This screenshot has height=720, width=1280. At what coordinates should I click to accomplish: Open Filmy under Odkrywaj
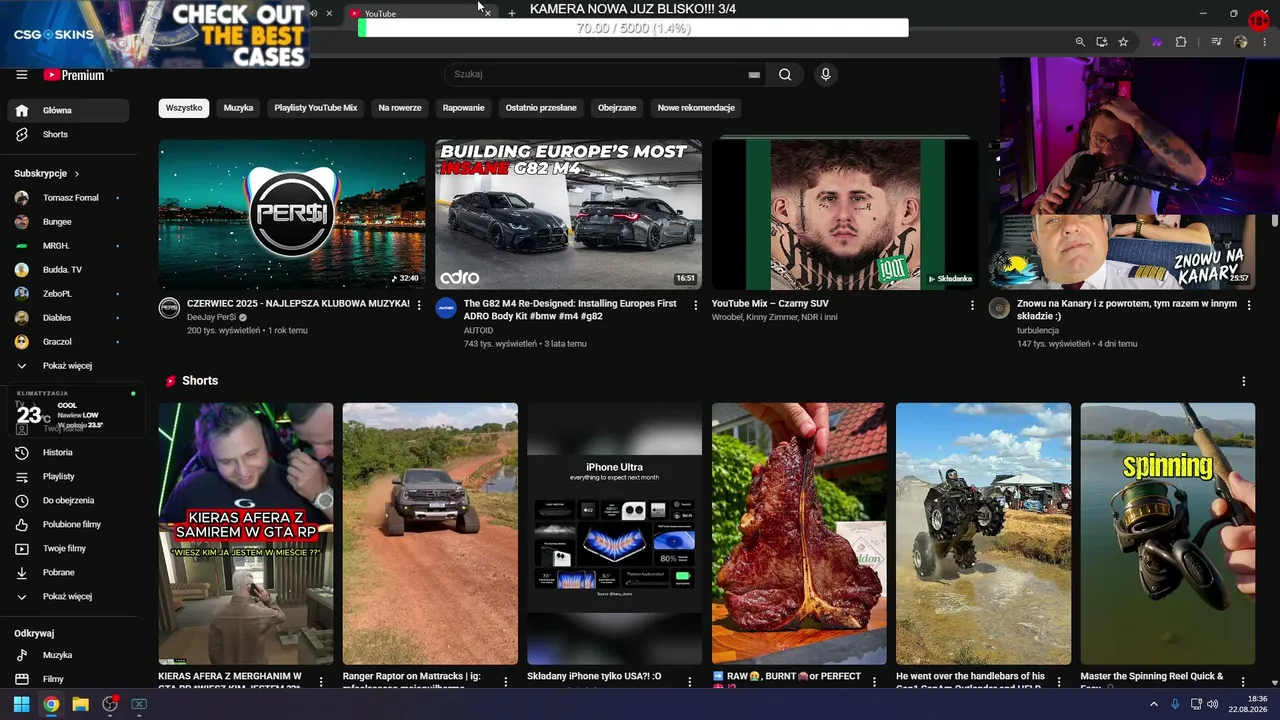click(x=68, y=679)
